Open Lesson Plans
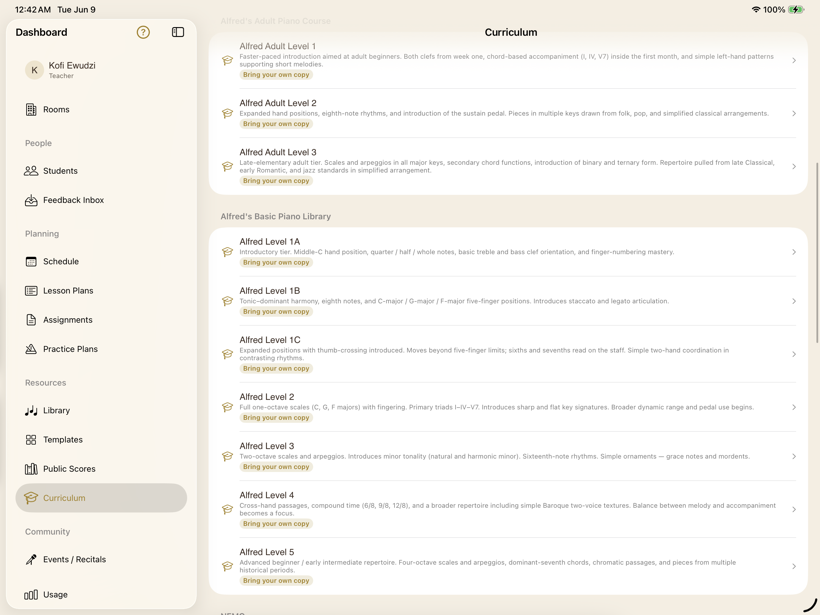 [x=101, y=291]
